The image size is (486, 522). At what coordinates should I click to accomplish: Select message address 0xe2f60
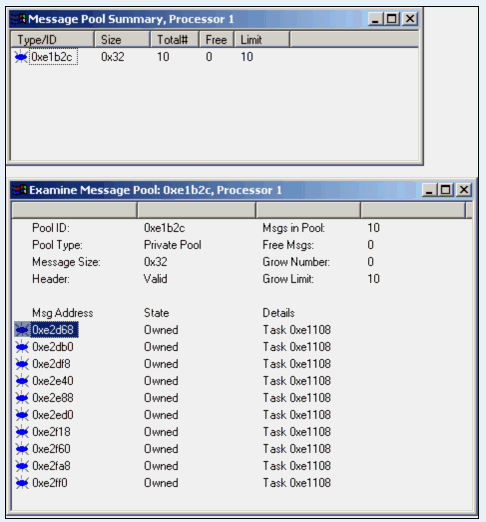pyautogui.click(x=51, y=449)
